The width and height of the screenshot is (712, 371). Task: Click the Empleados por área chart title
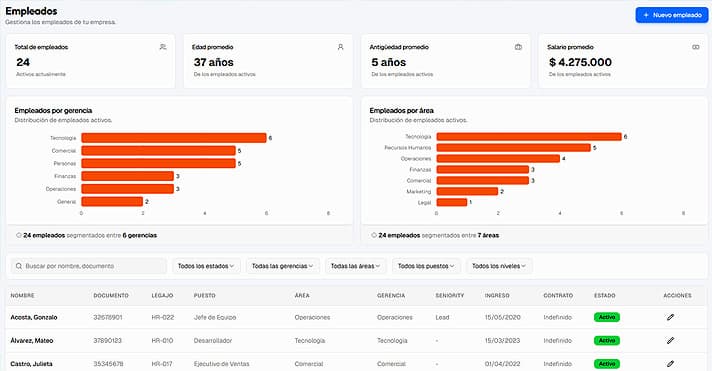[x=401, y=110]
